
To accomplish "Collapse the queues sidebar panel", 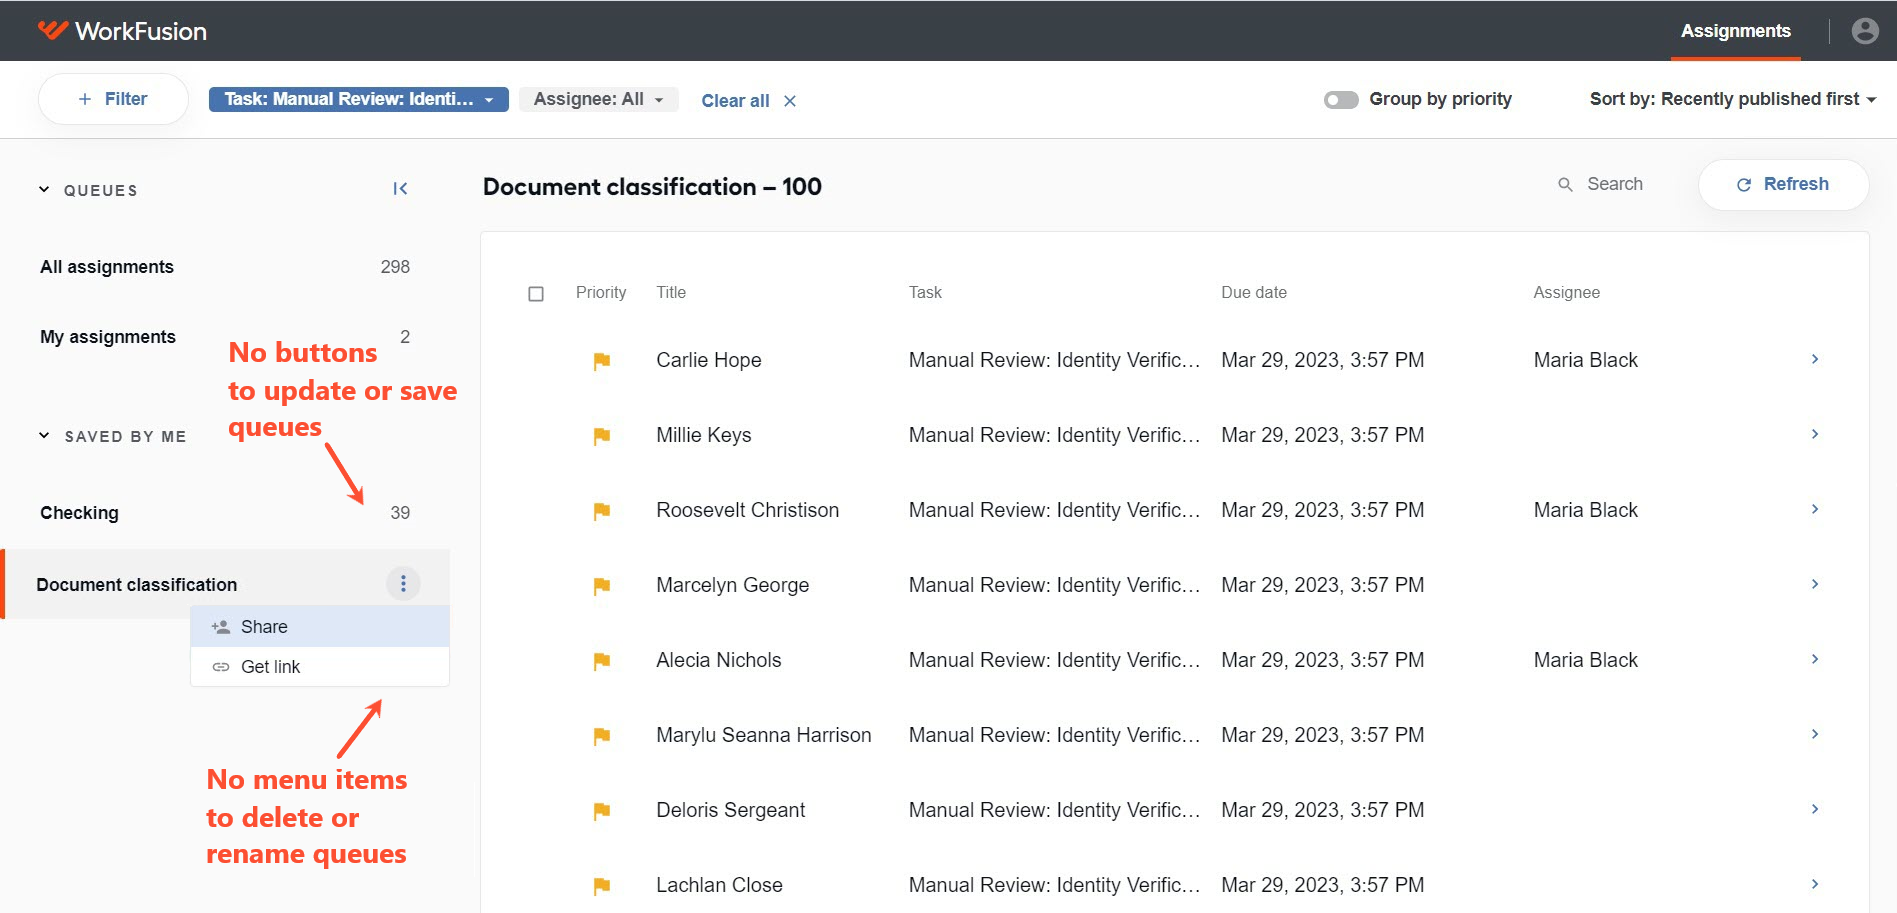I will (400, 189).
